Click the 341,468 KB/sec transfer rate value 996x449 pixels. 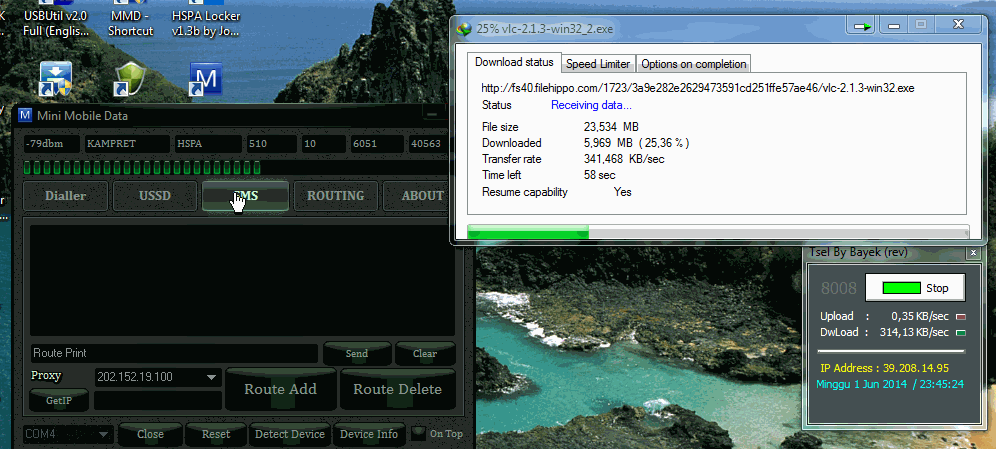[624, 159]
